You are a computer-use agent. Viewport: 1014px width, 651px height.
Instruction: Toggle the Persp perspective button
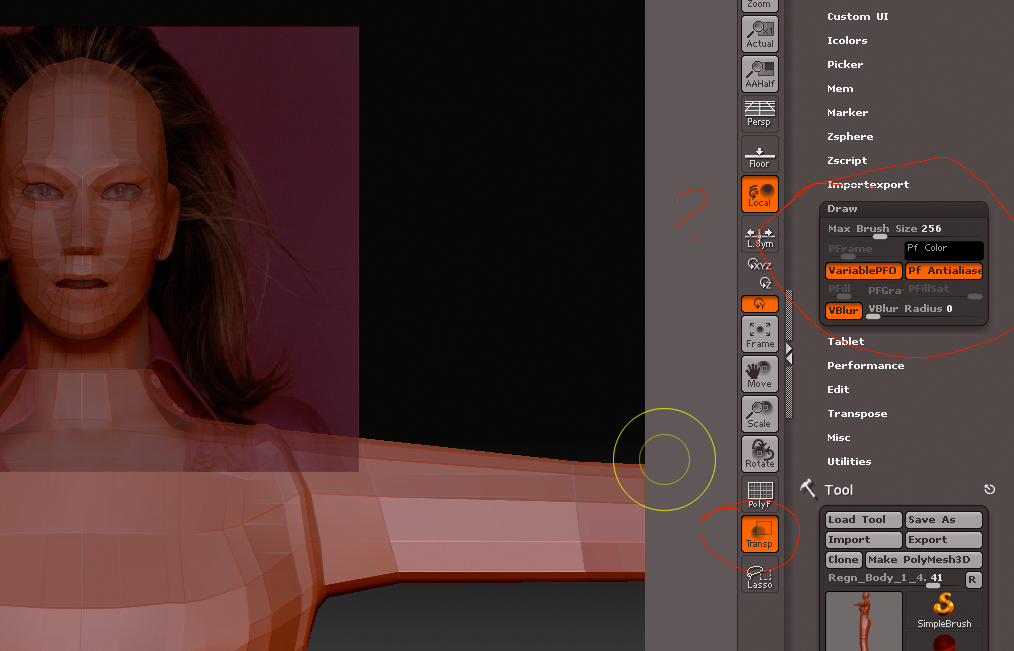[x=760, y=114]
